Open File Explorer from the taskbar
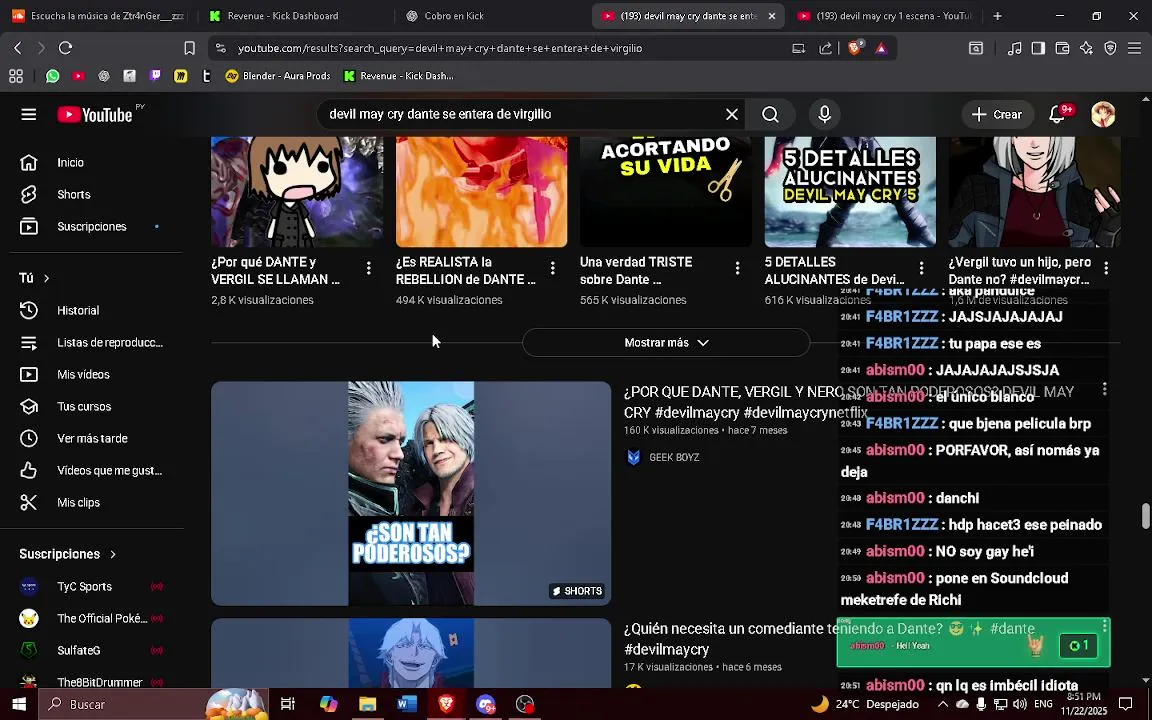Screen dimensions: 1152x720 click(367, 704)
